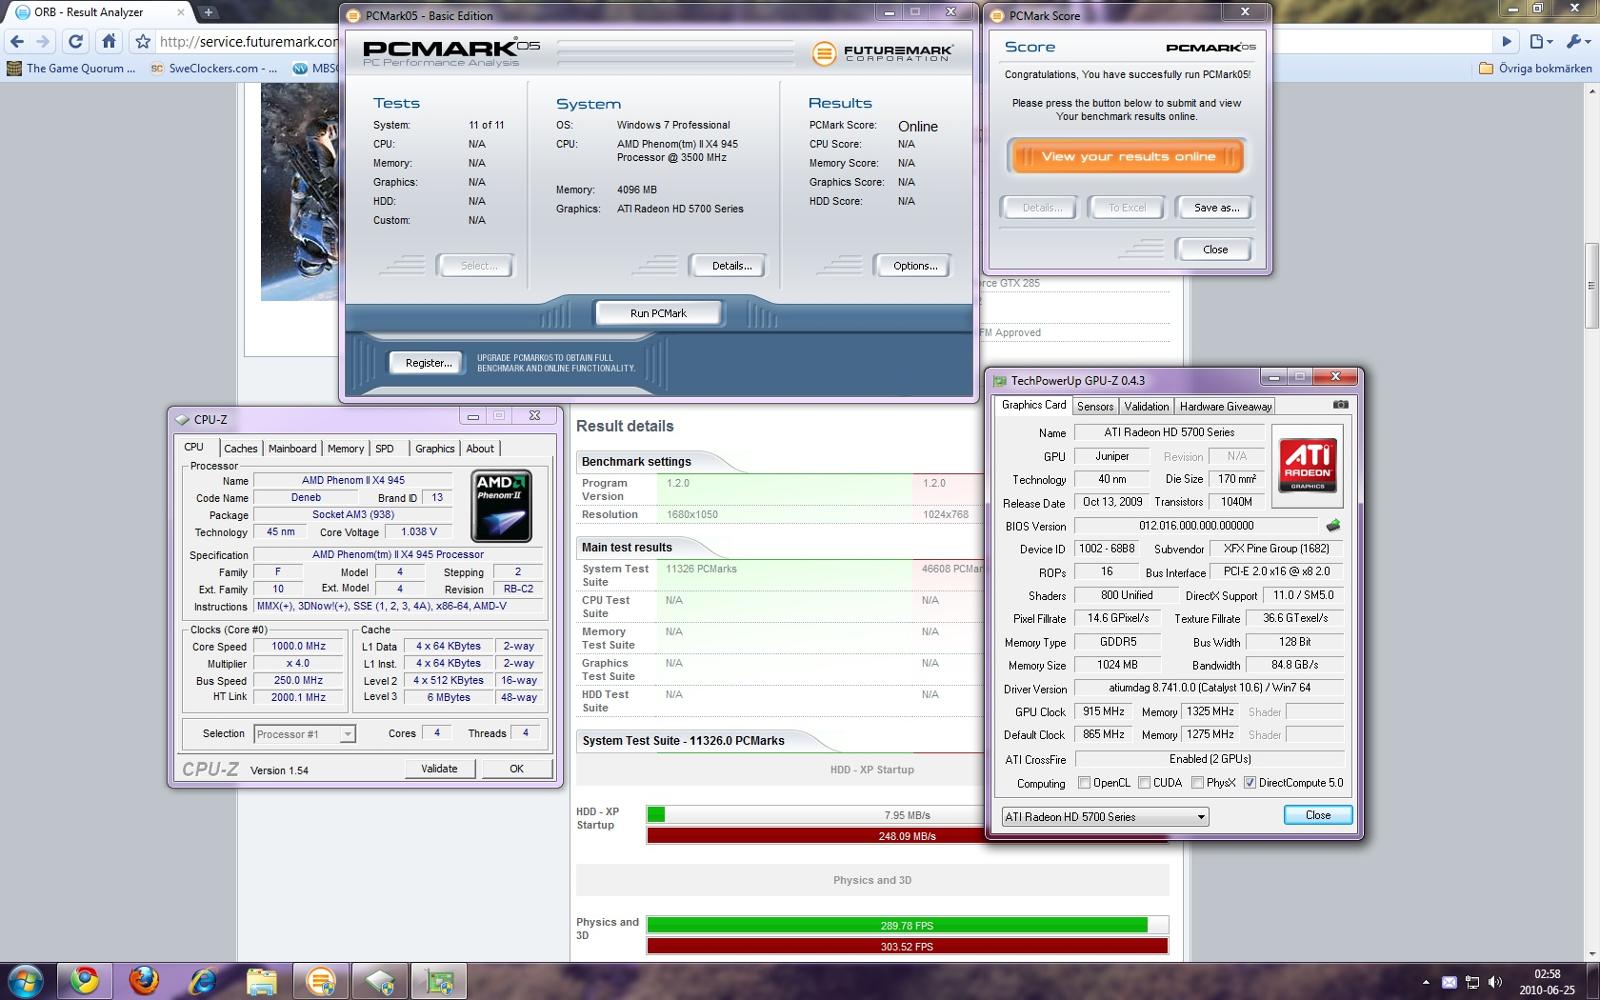Expand the Övriga bokmärken folder
Screen dimensions: 1600x1000
tap(1535, 68)
